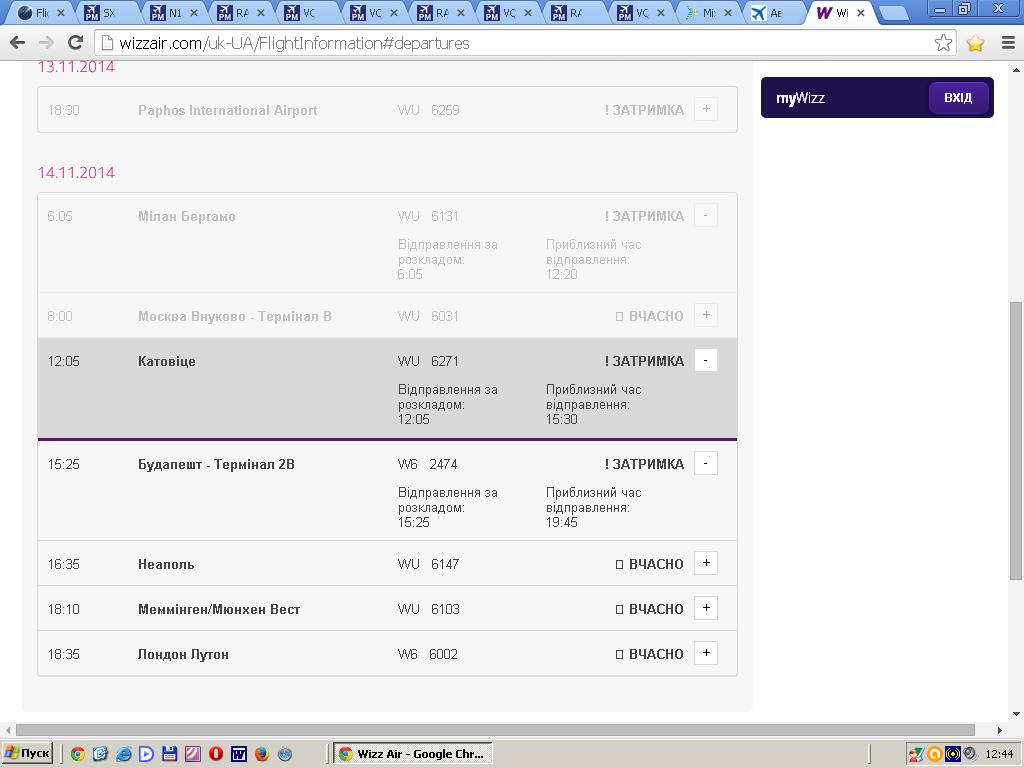The image size is (1024, 768).
Task: Collapse the Катовіце flight details
Action: (x=705, y=361)
